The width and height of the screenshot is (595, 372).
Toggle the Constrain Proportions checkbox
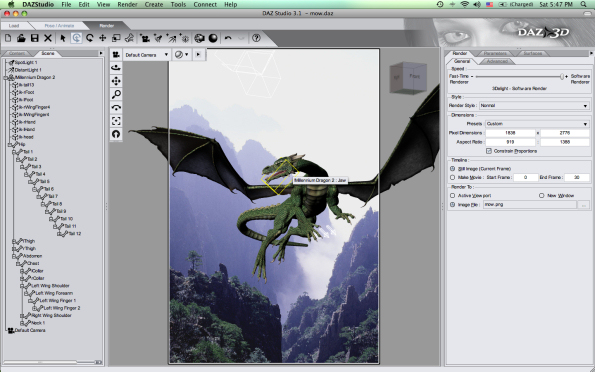point(489,151)
